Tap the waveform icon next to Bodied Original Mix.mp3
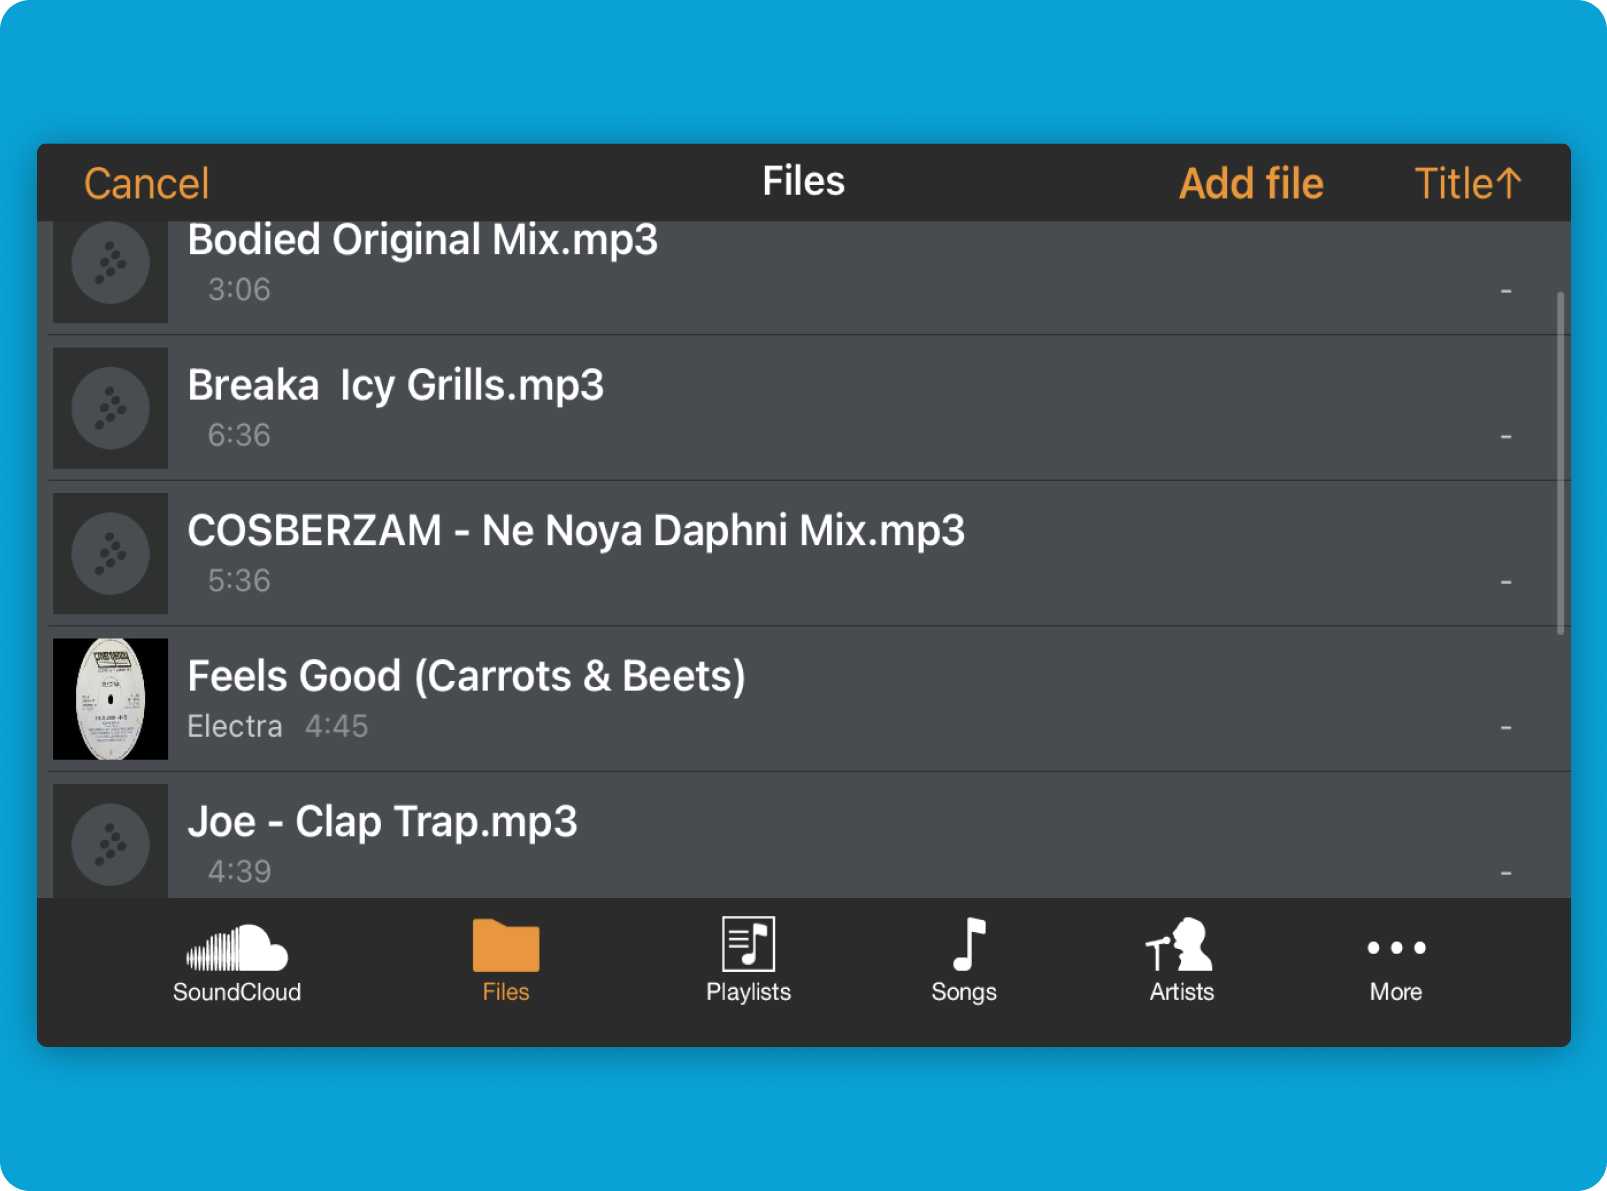This screenshot has height=1191, width=1607. click(110, 265)
